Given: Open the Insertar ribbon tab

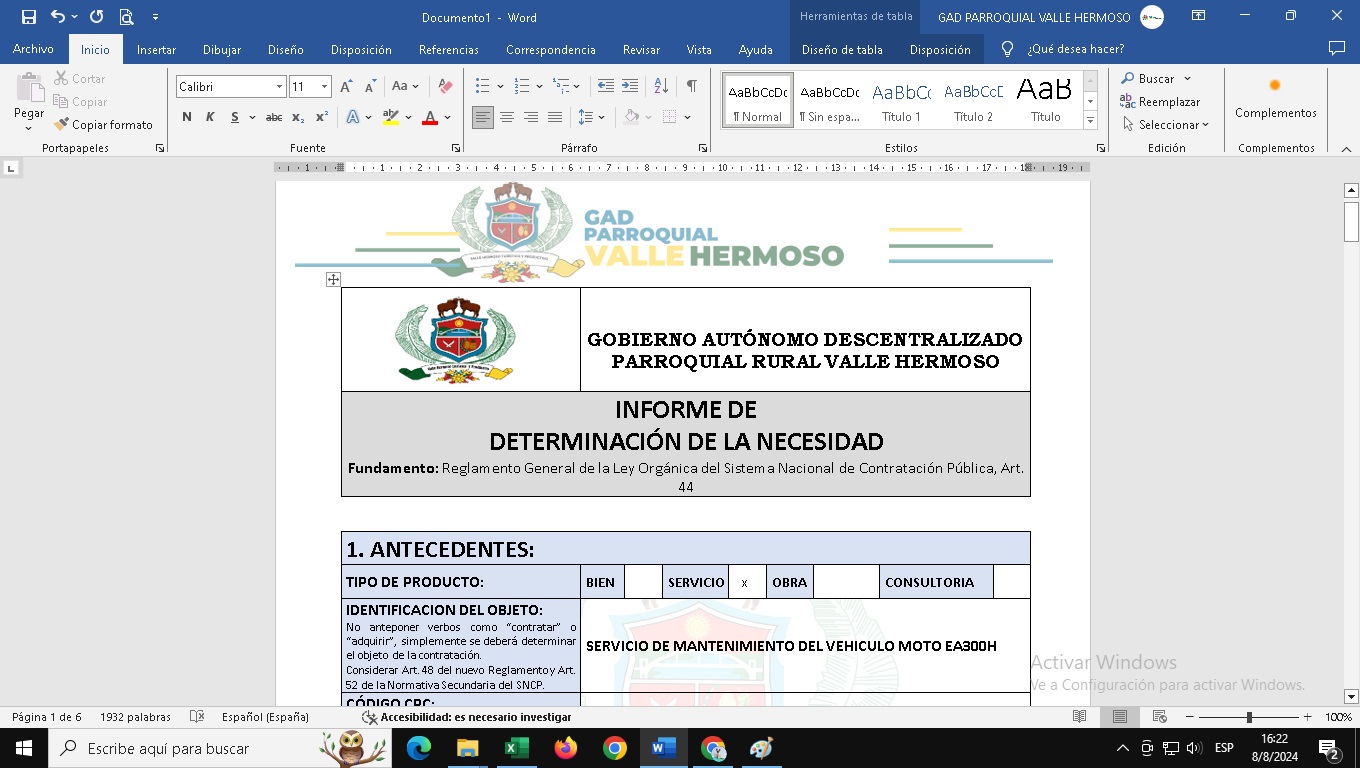Looking at the screenshot, I should 156,49.
